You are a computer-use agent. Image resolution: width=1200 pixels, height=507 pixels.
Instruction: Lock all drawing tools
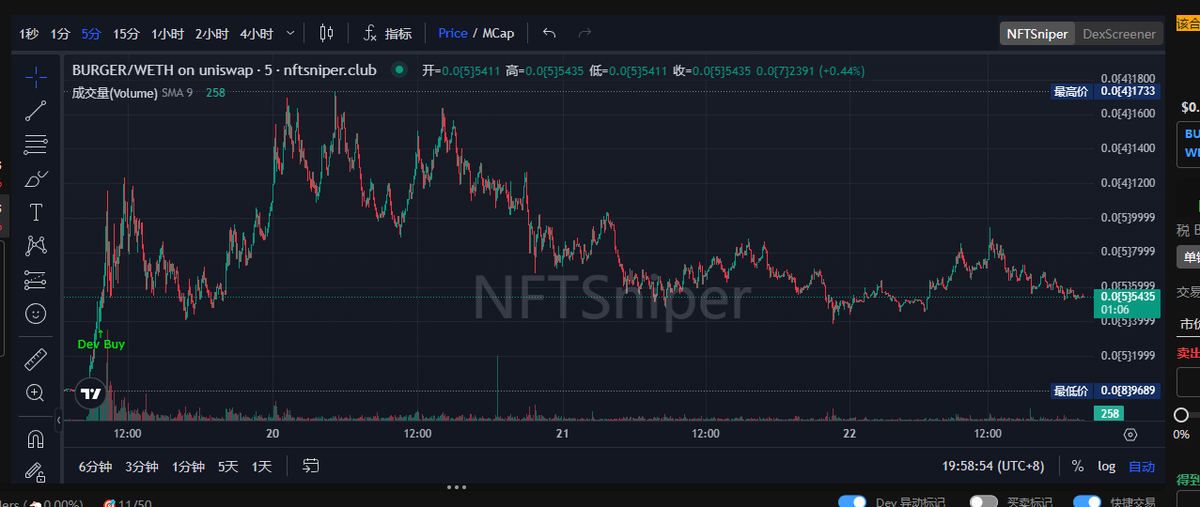36,471
